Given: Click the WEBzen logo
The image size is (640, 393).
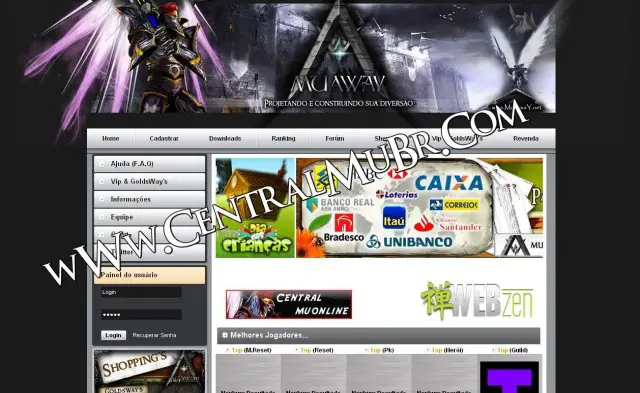Looking at the screenshot, I should coord(477,300).
